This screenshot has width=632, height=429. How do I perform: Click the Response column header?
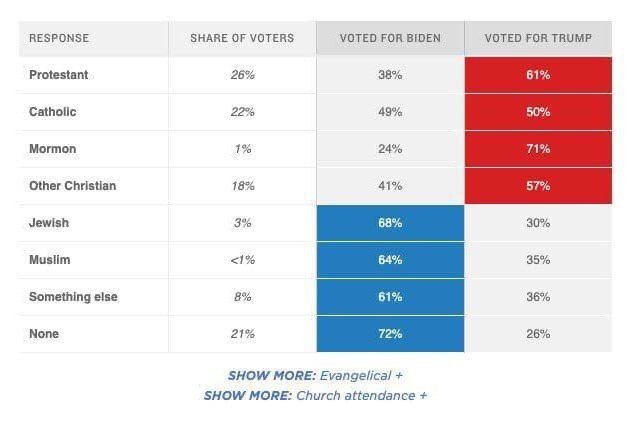click(59, 38)
